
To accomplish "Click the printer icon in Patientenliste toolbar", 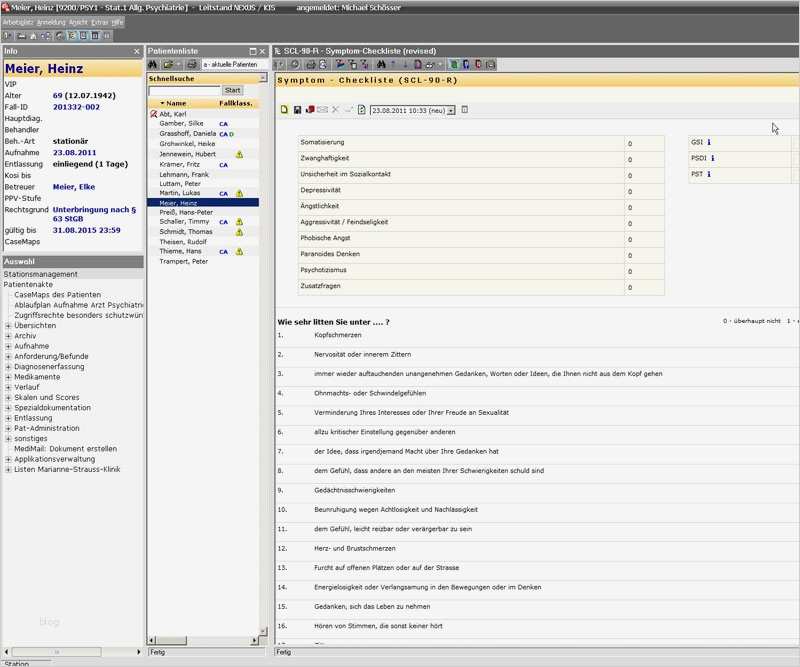I will tap(191, 64).
